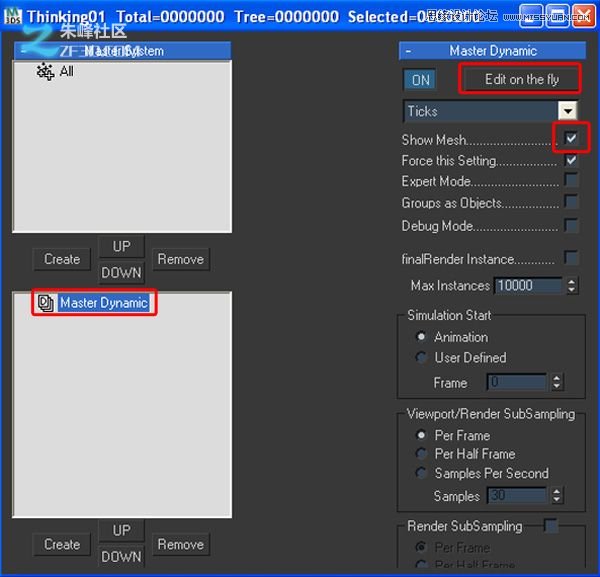The image size is (600, 577).
Task: Close the Thinking01 window
Action: point(584,16)
